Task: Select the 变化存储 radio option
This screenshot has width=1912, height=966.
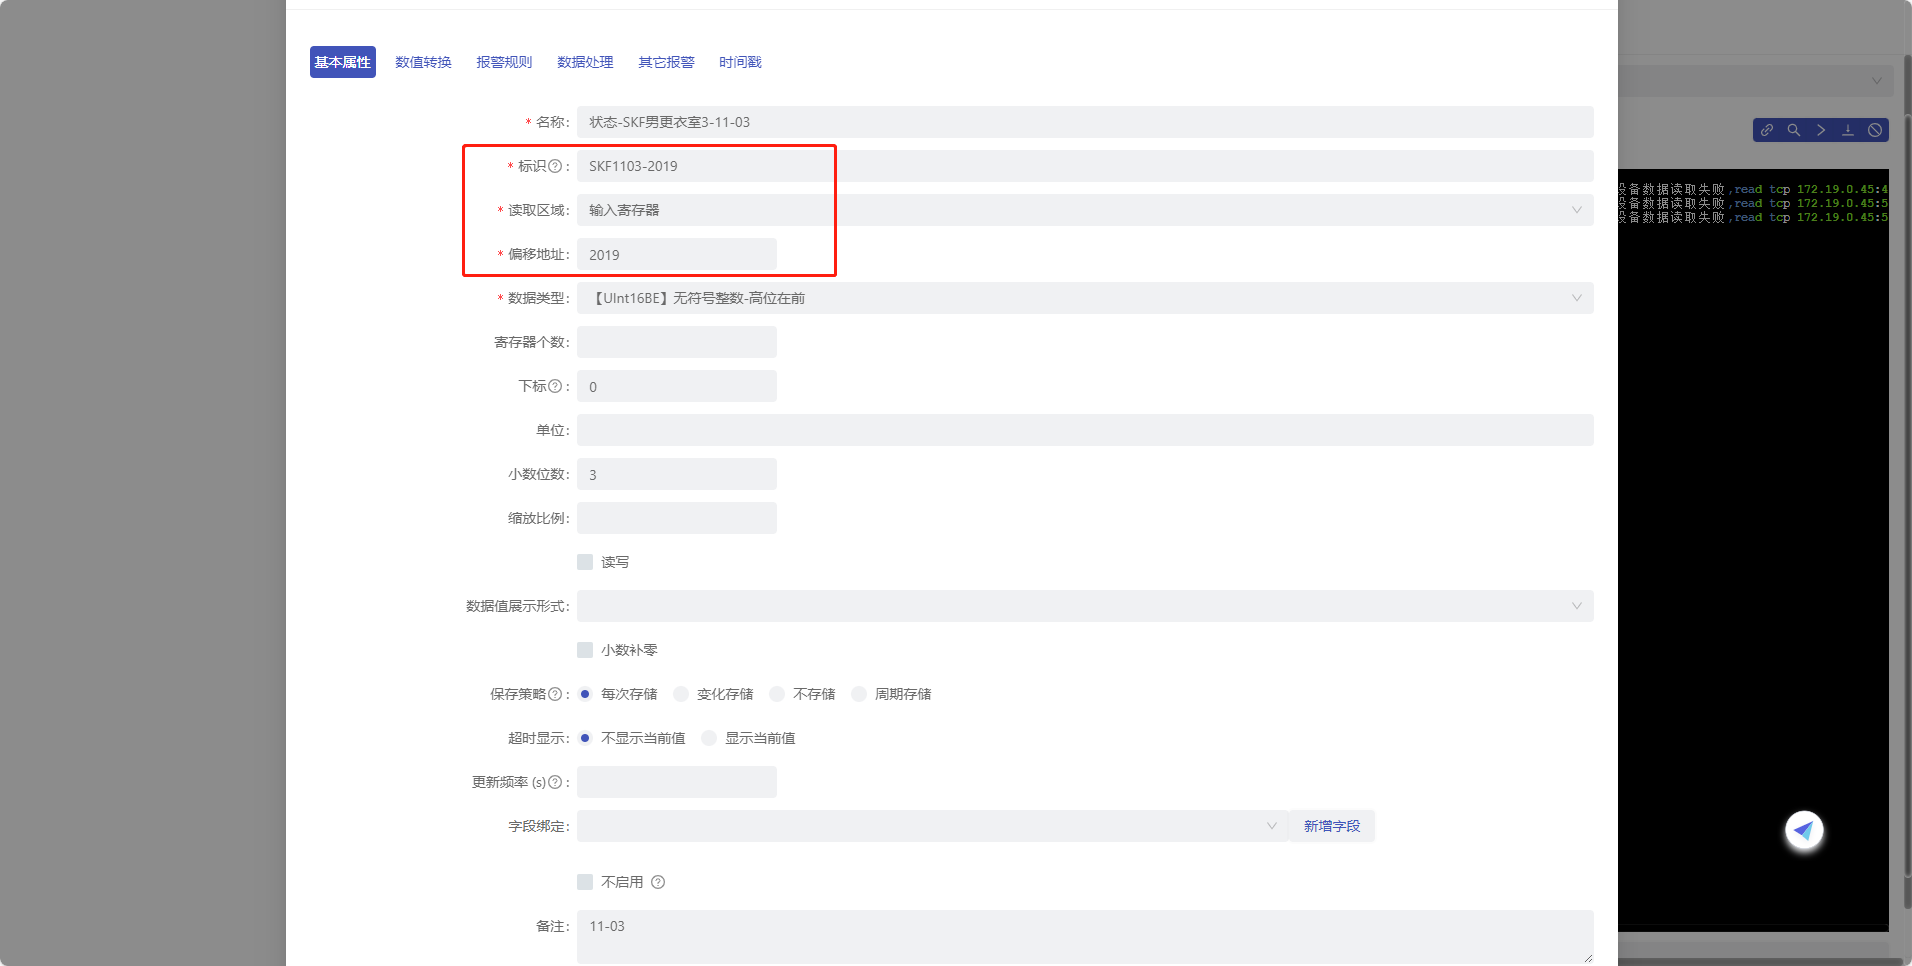Action: [x=681, y=694]
